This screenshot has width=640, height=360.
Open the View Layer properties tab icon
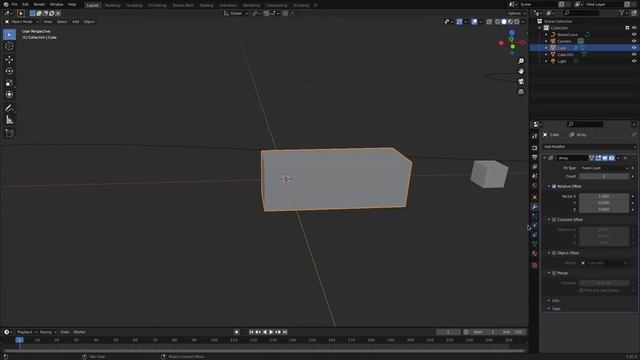tap(535, 167)
